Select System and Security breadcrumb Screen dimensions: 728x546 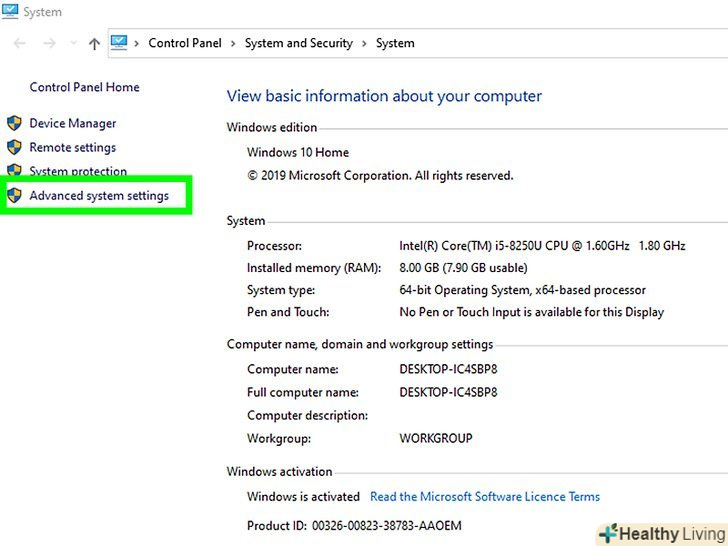[299, 43]
